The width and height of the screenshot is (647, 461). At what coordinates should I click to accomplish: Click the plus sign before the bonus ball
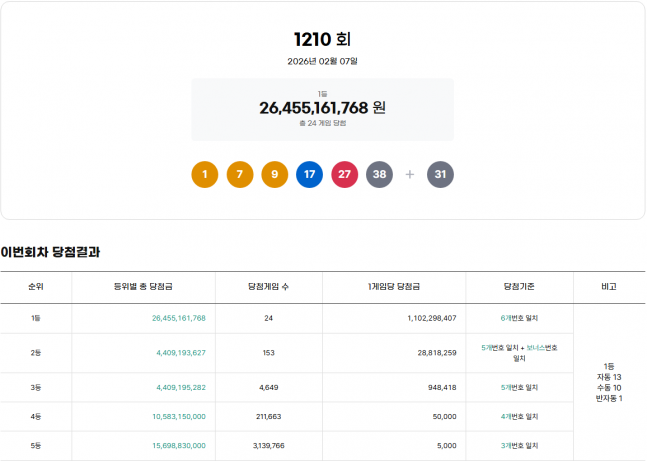point(410,174)
